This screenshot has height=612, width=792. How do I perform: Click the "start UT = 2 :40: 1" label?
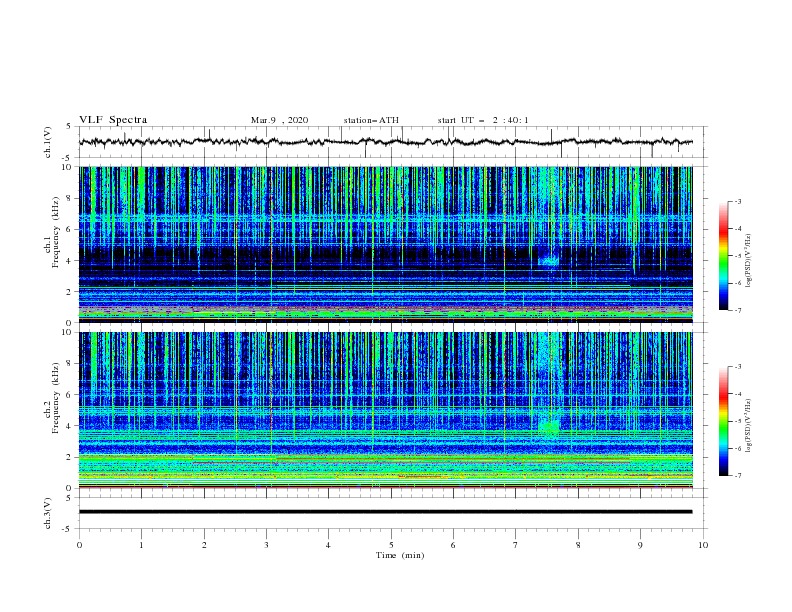tap(483, 120)
